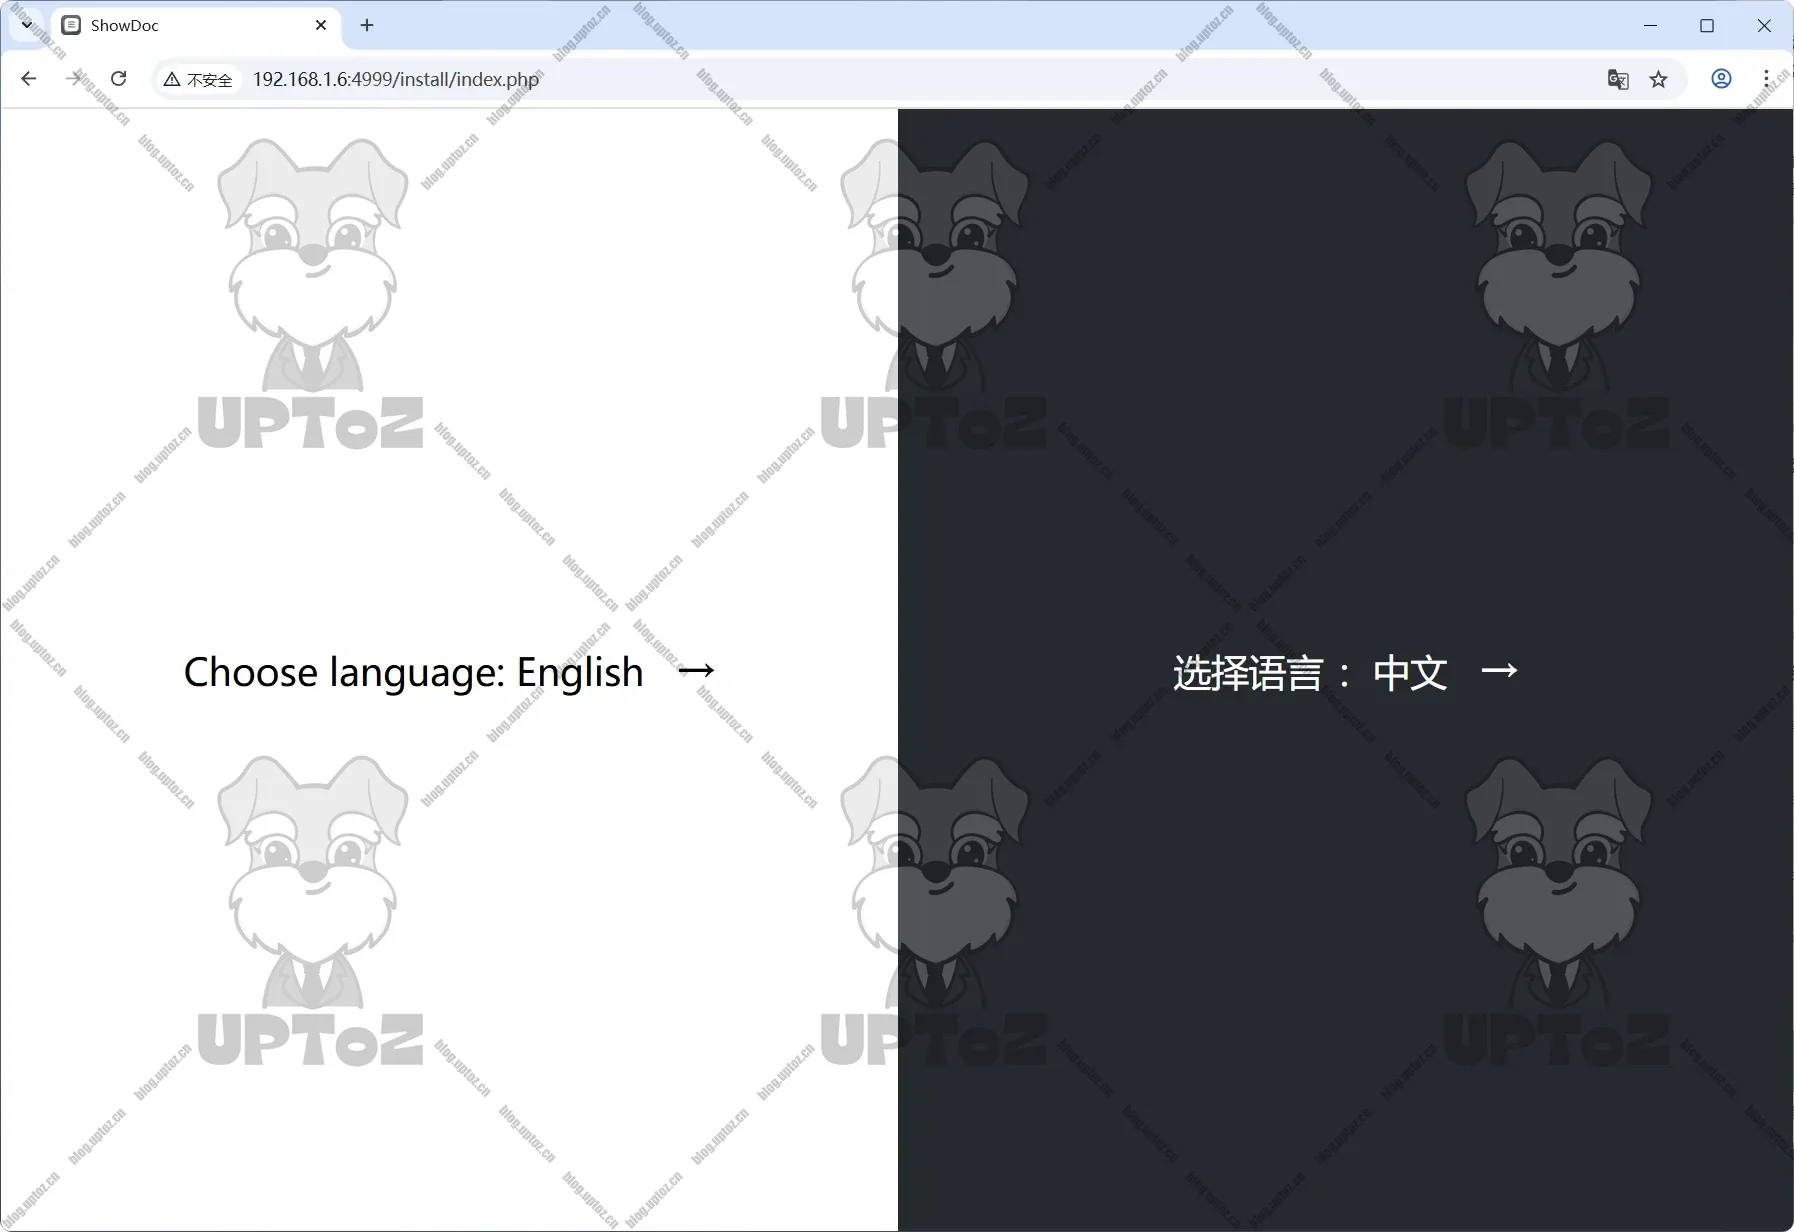This screenshot has width=1794, height=1232.
Task: Focus the address bar URL
Action: 396,79
